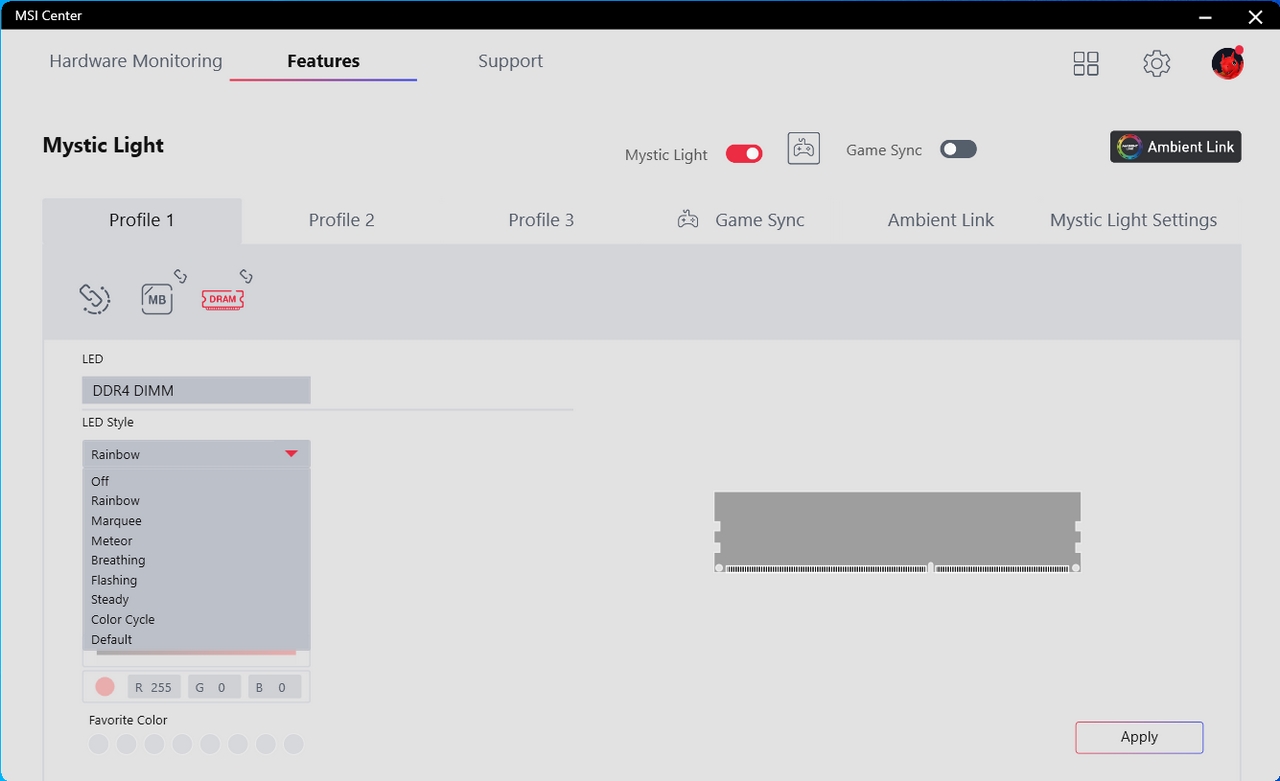This screenshot has height=781, width=1280.
Task: Click the game controller icon beside Mystic Light toggle
Action: pyautogui.click(x=804, y=149)
